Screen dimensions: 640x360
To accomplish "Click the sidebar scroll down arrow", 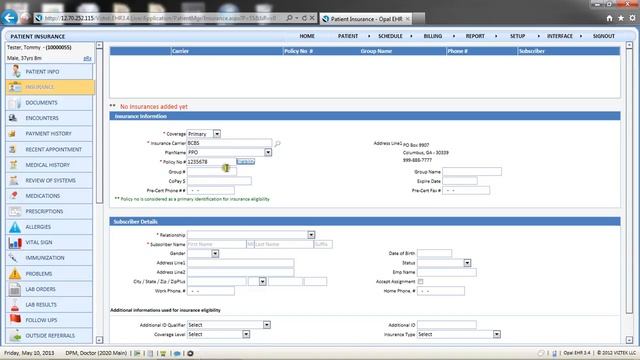I will point(99,340).
